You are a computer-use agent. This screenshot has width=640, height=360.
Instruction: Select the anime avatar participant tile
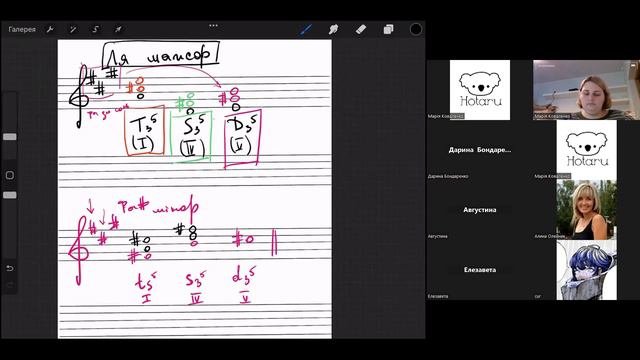point(587,270)
